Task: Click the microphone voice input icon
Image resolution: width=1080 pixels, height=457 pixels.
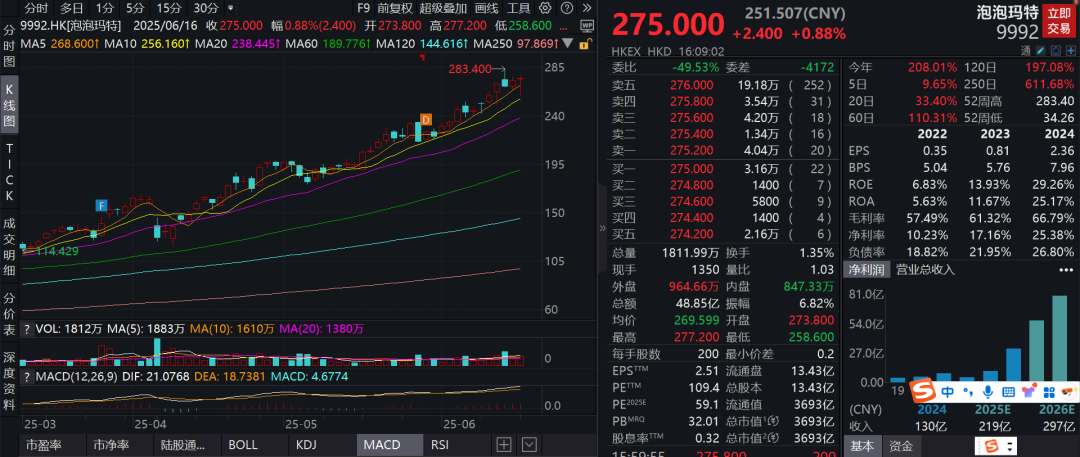Action: 988,392
